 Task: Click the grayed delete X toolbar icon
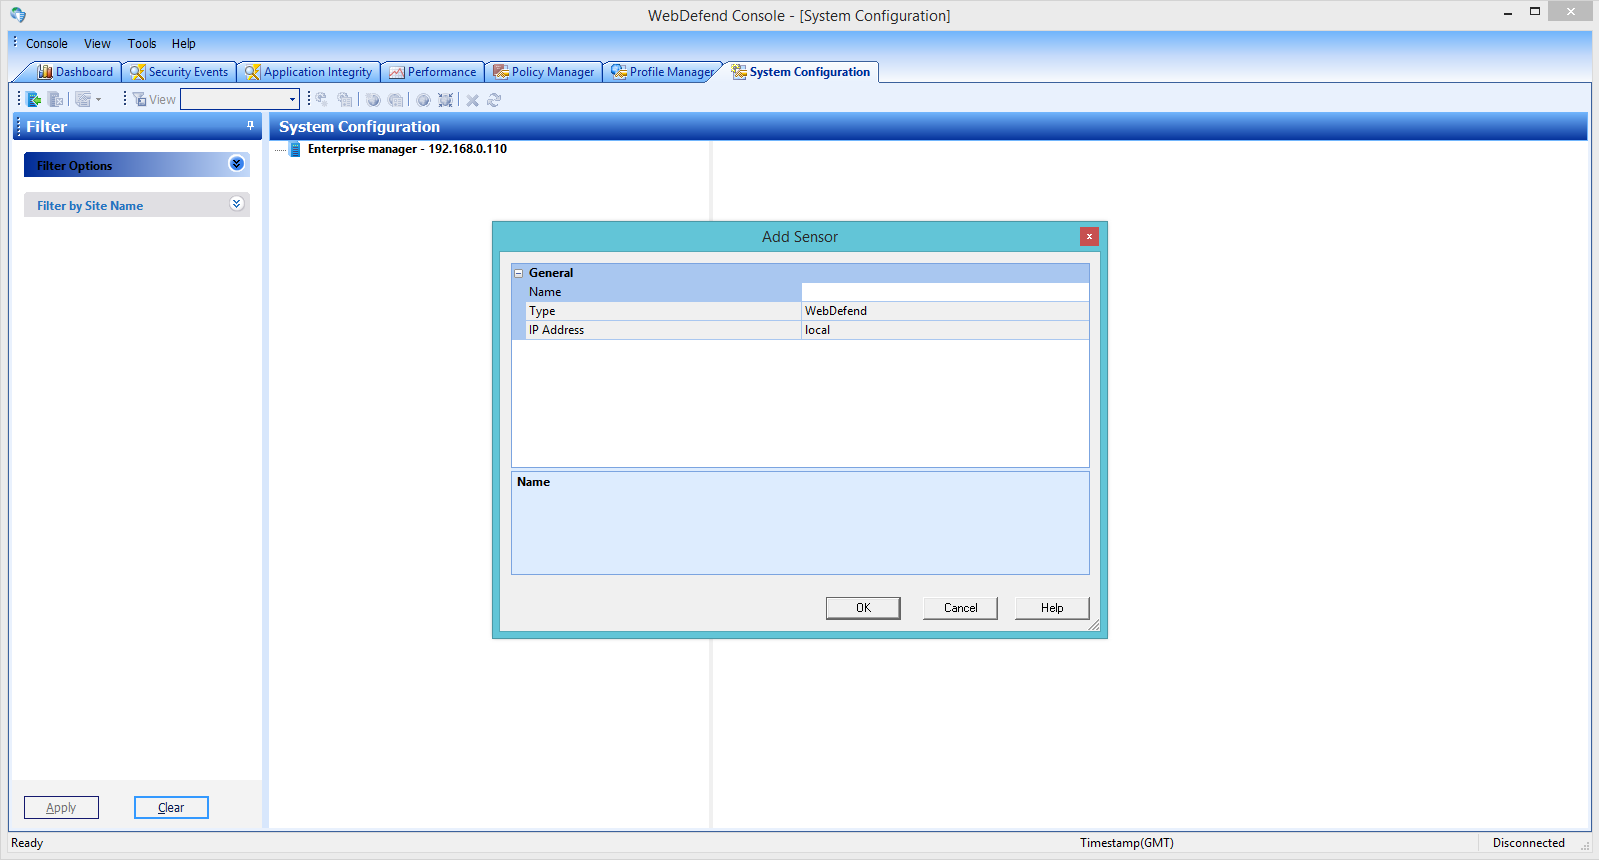coord(472,100)
